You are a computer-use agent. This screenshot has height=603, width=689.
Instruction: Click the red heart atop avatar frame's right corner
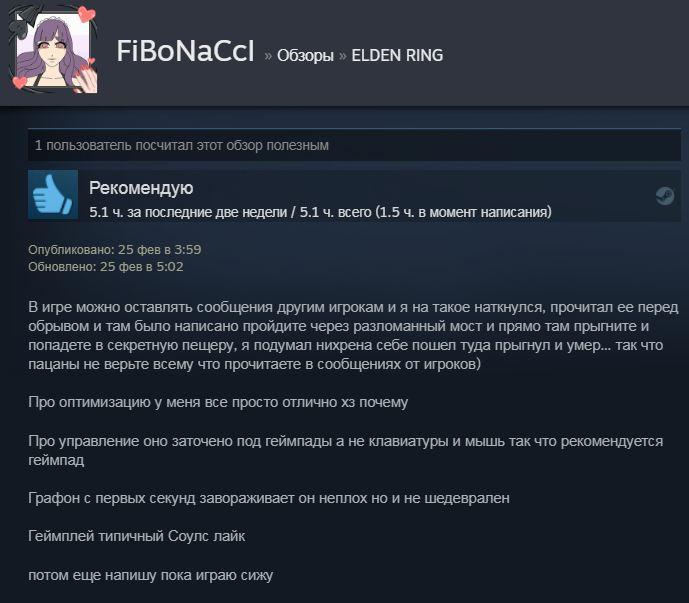point(87,14)
